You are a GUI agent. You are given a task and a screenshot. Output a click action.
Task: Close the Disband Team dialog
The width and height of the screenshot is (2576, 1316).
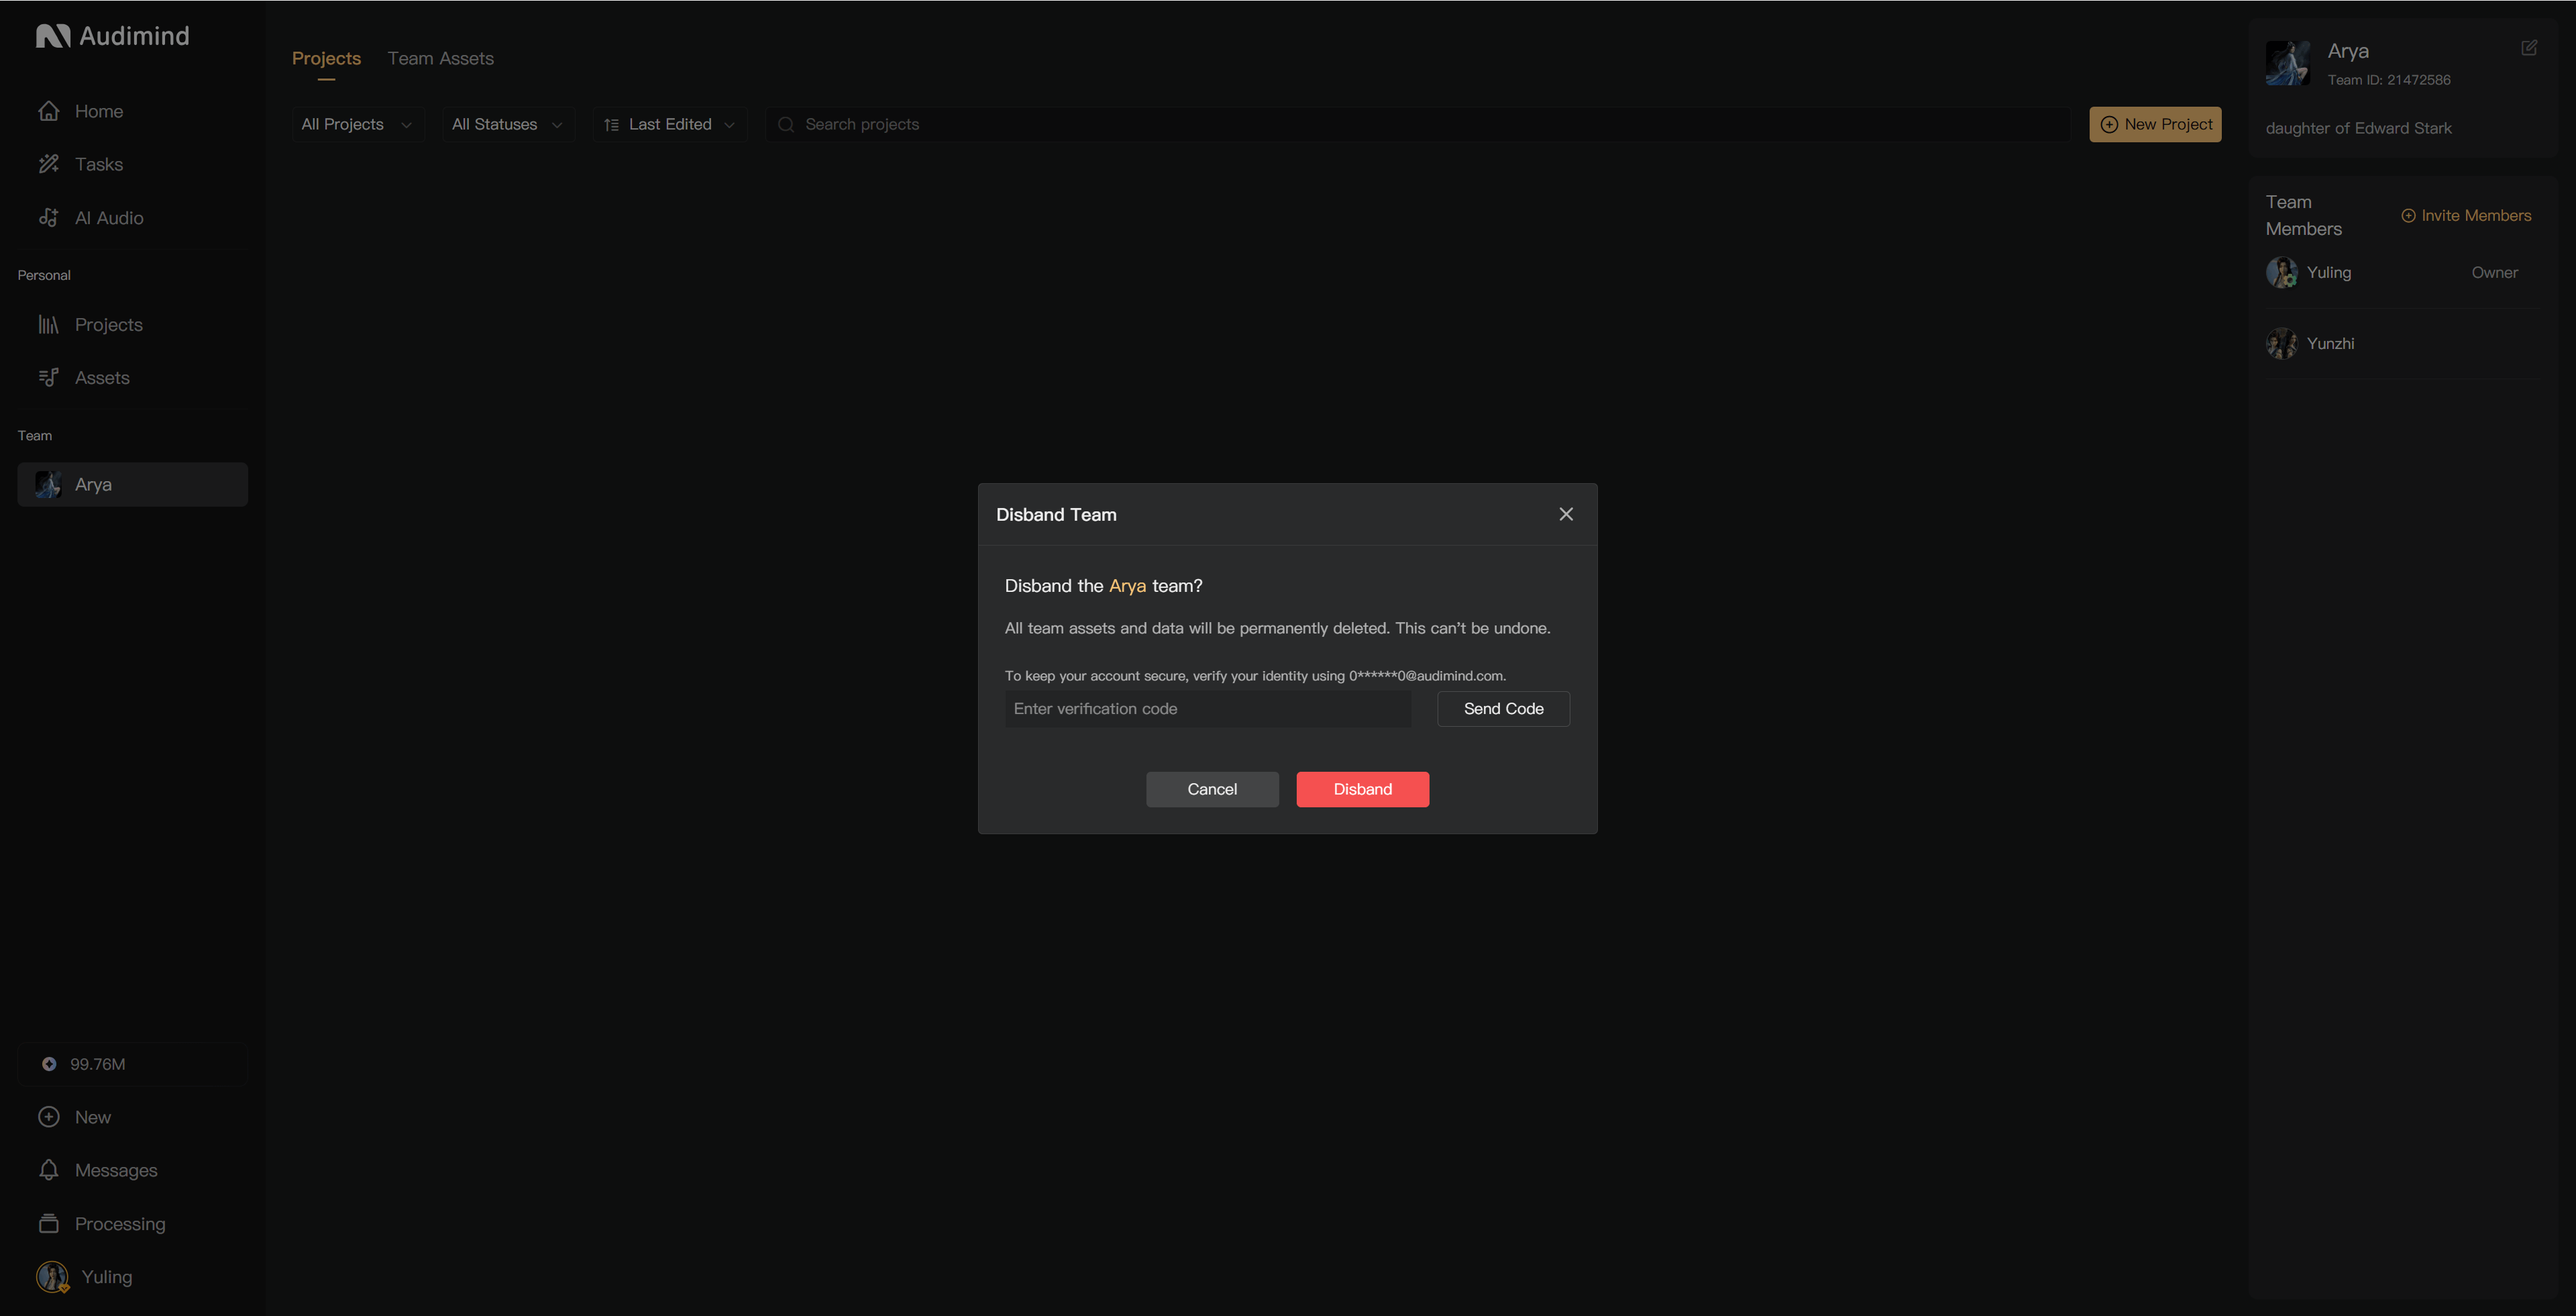click(1566, 514)
